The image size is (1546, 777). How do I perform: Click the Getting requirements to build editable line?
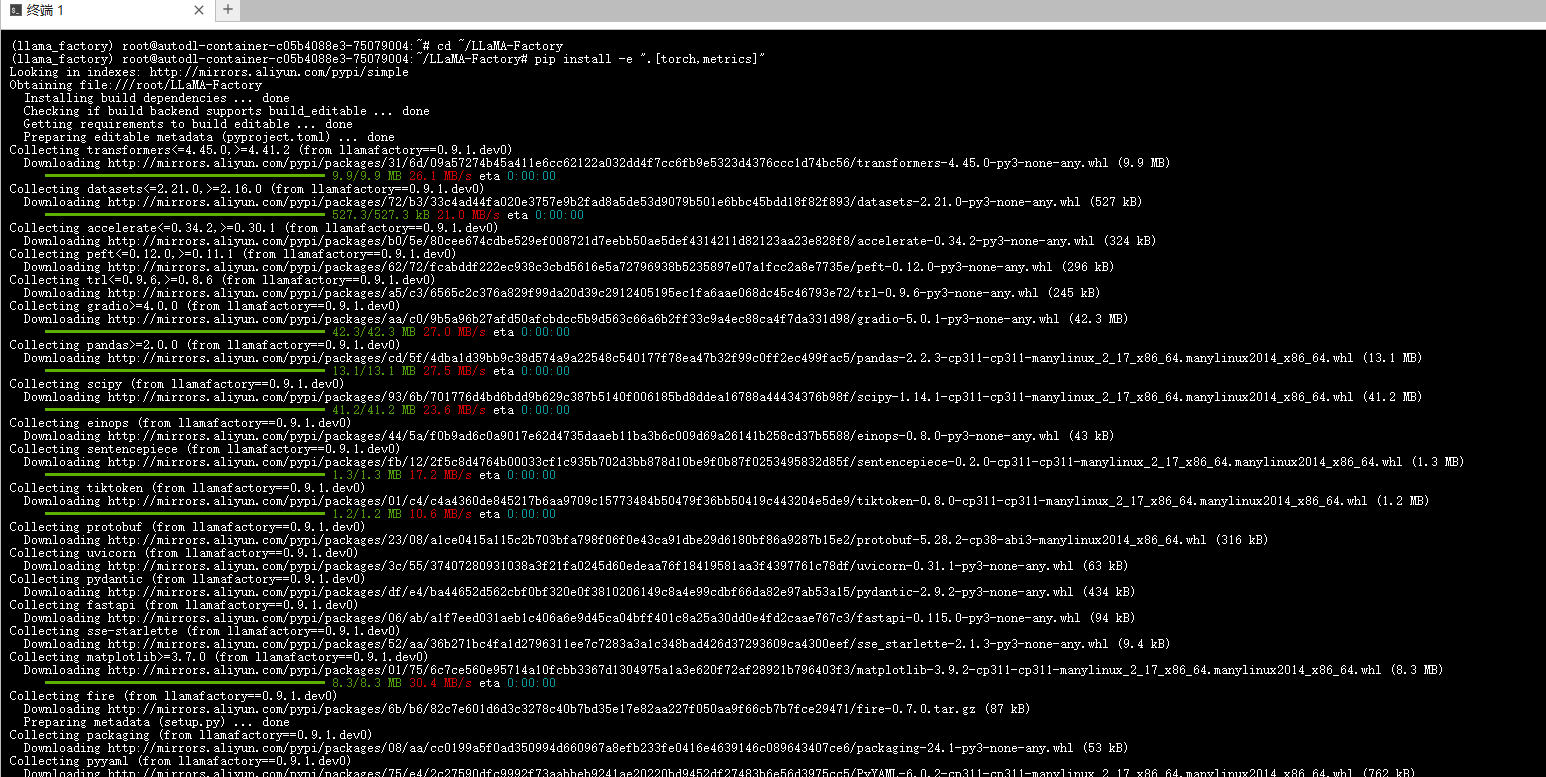[188, 124]
